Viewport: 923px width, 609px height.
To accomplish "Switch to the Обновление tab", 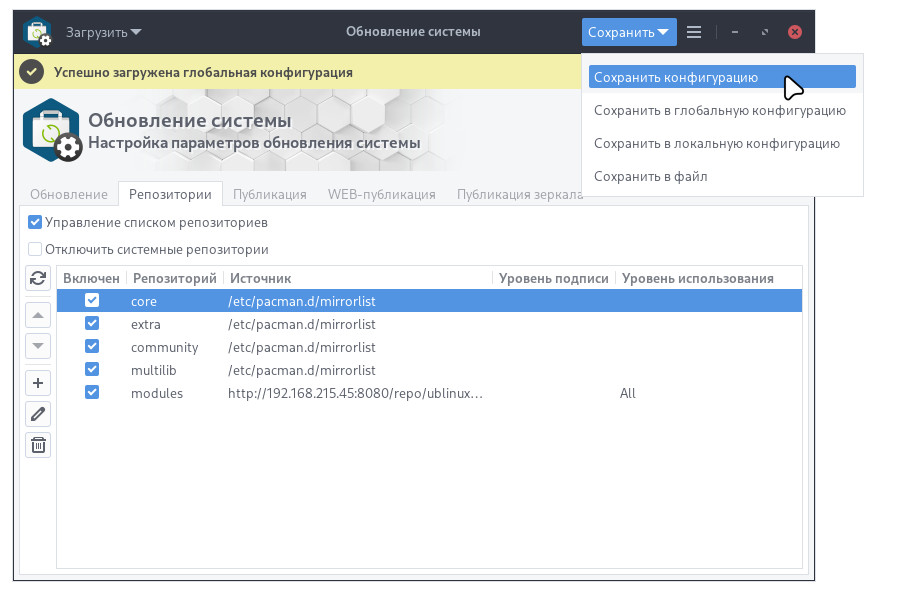I will click(x=69, y=194).
